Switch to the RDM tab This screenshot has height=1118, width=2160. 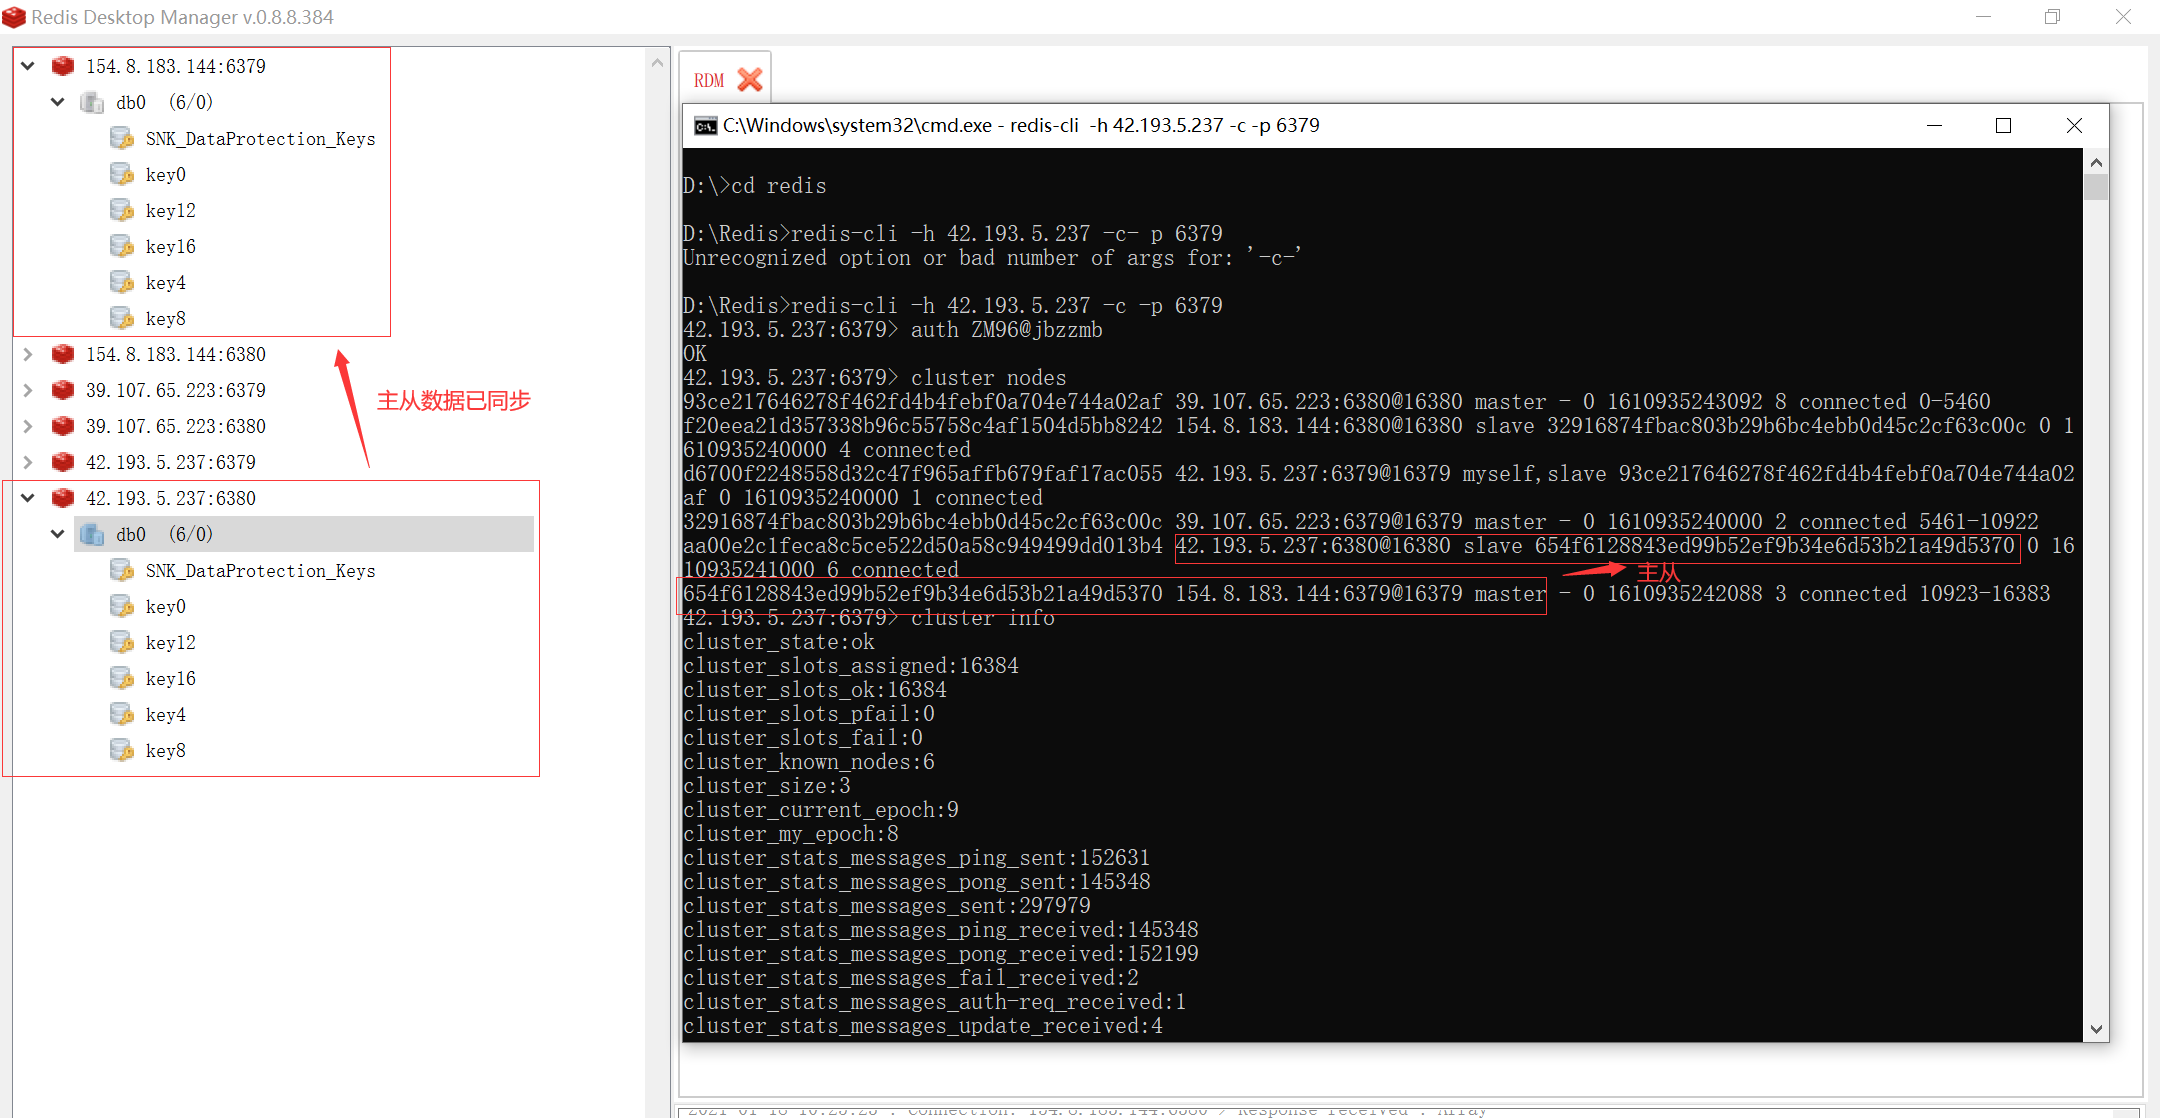709,80
